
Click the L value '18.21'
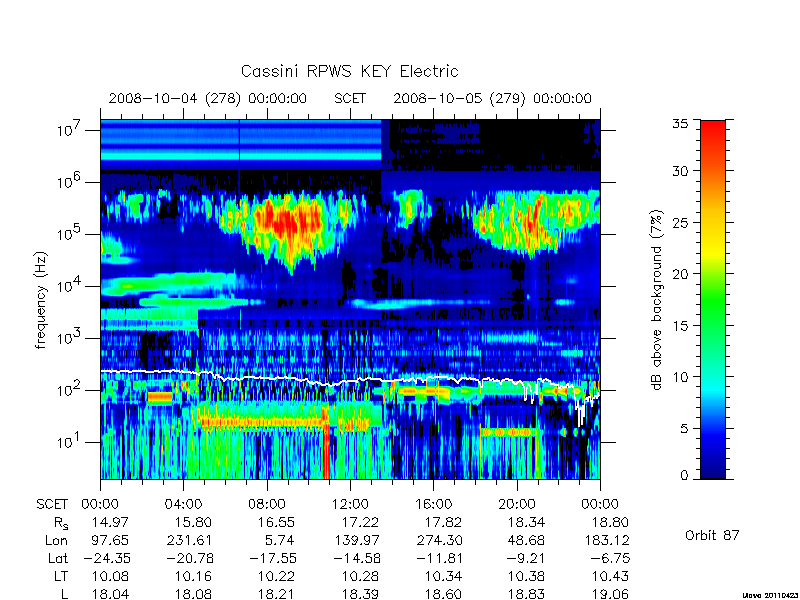coord(276,594)
